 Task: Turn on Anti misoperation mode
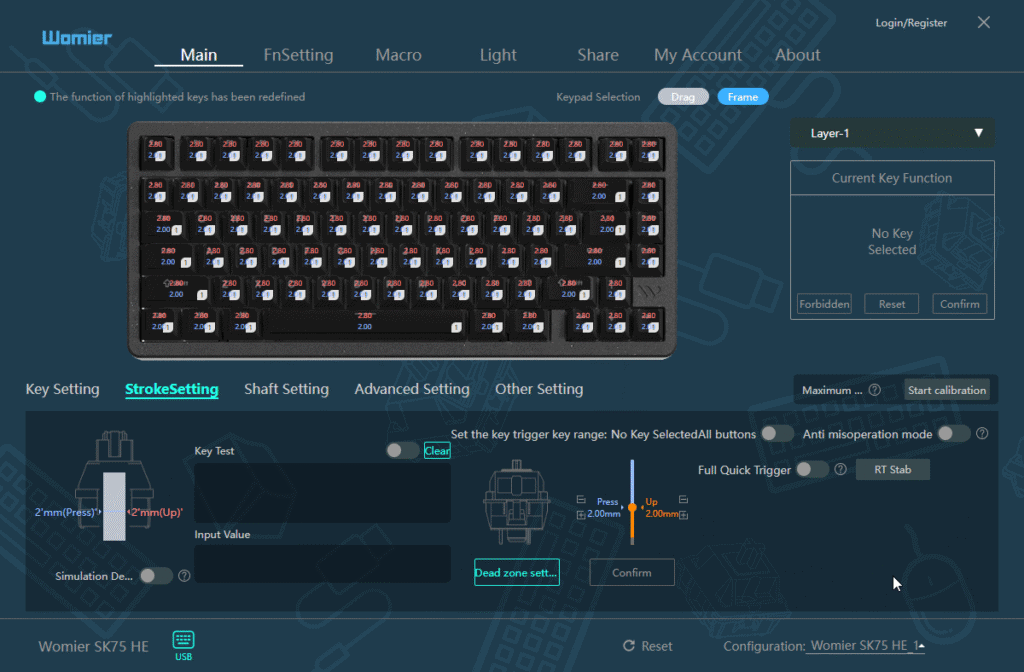click(953, 434)
